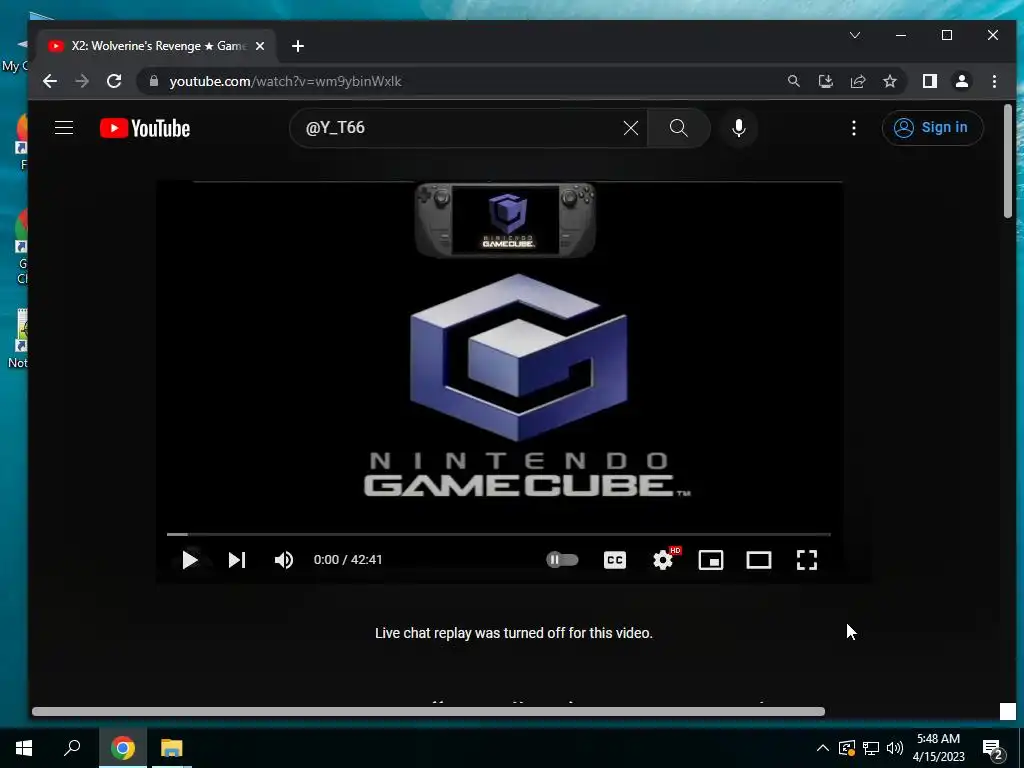Turn on closed captions
The height and width of the screenshot is (768, 1024).
click(x=615, y=560)
